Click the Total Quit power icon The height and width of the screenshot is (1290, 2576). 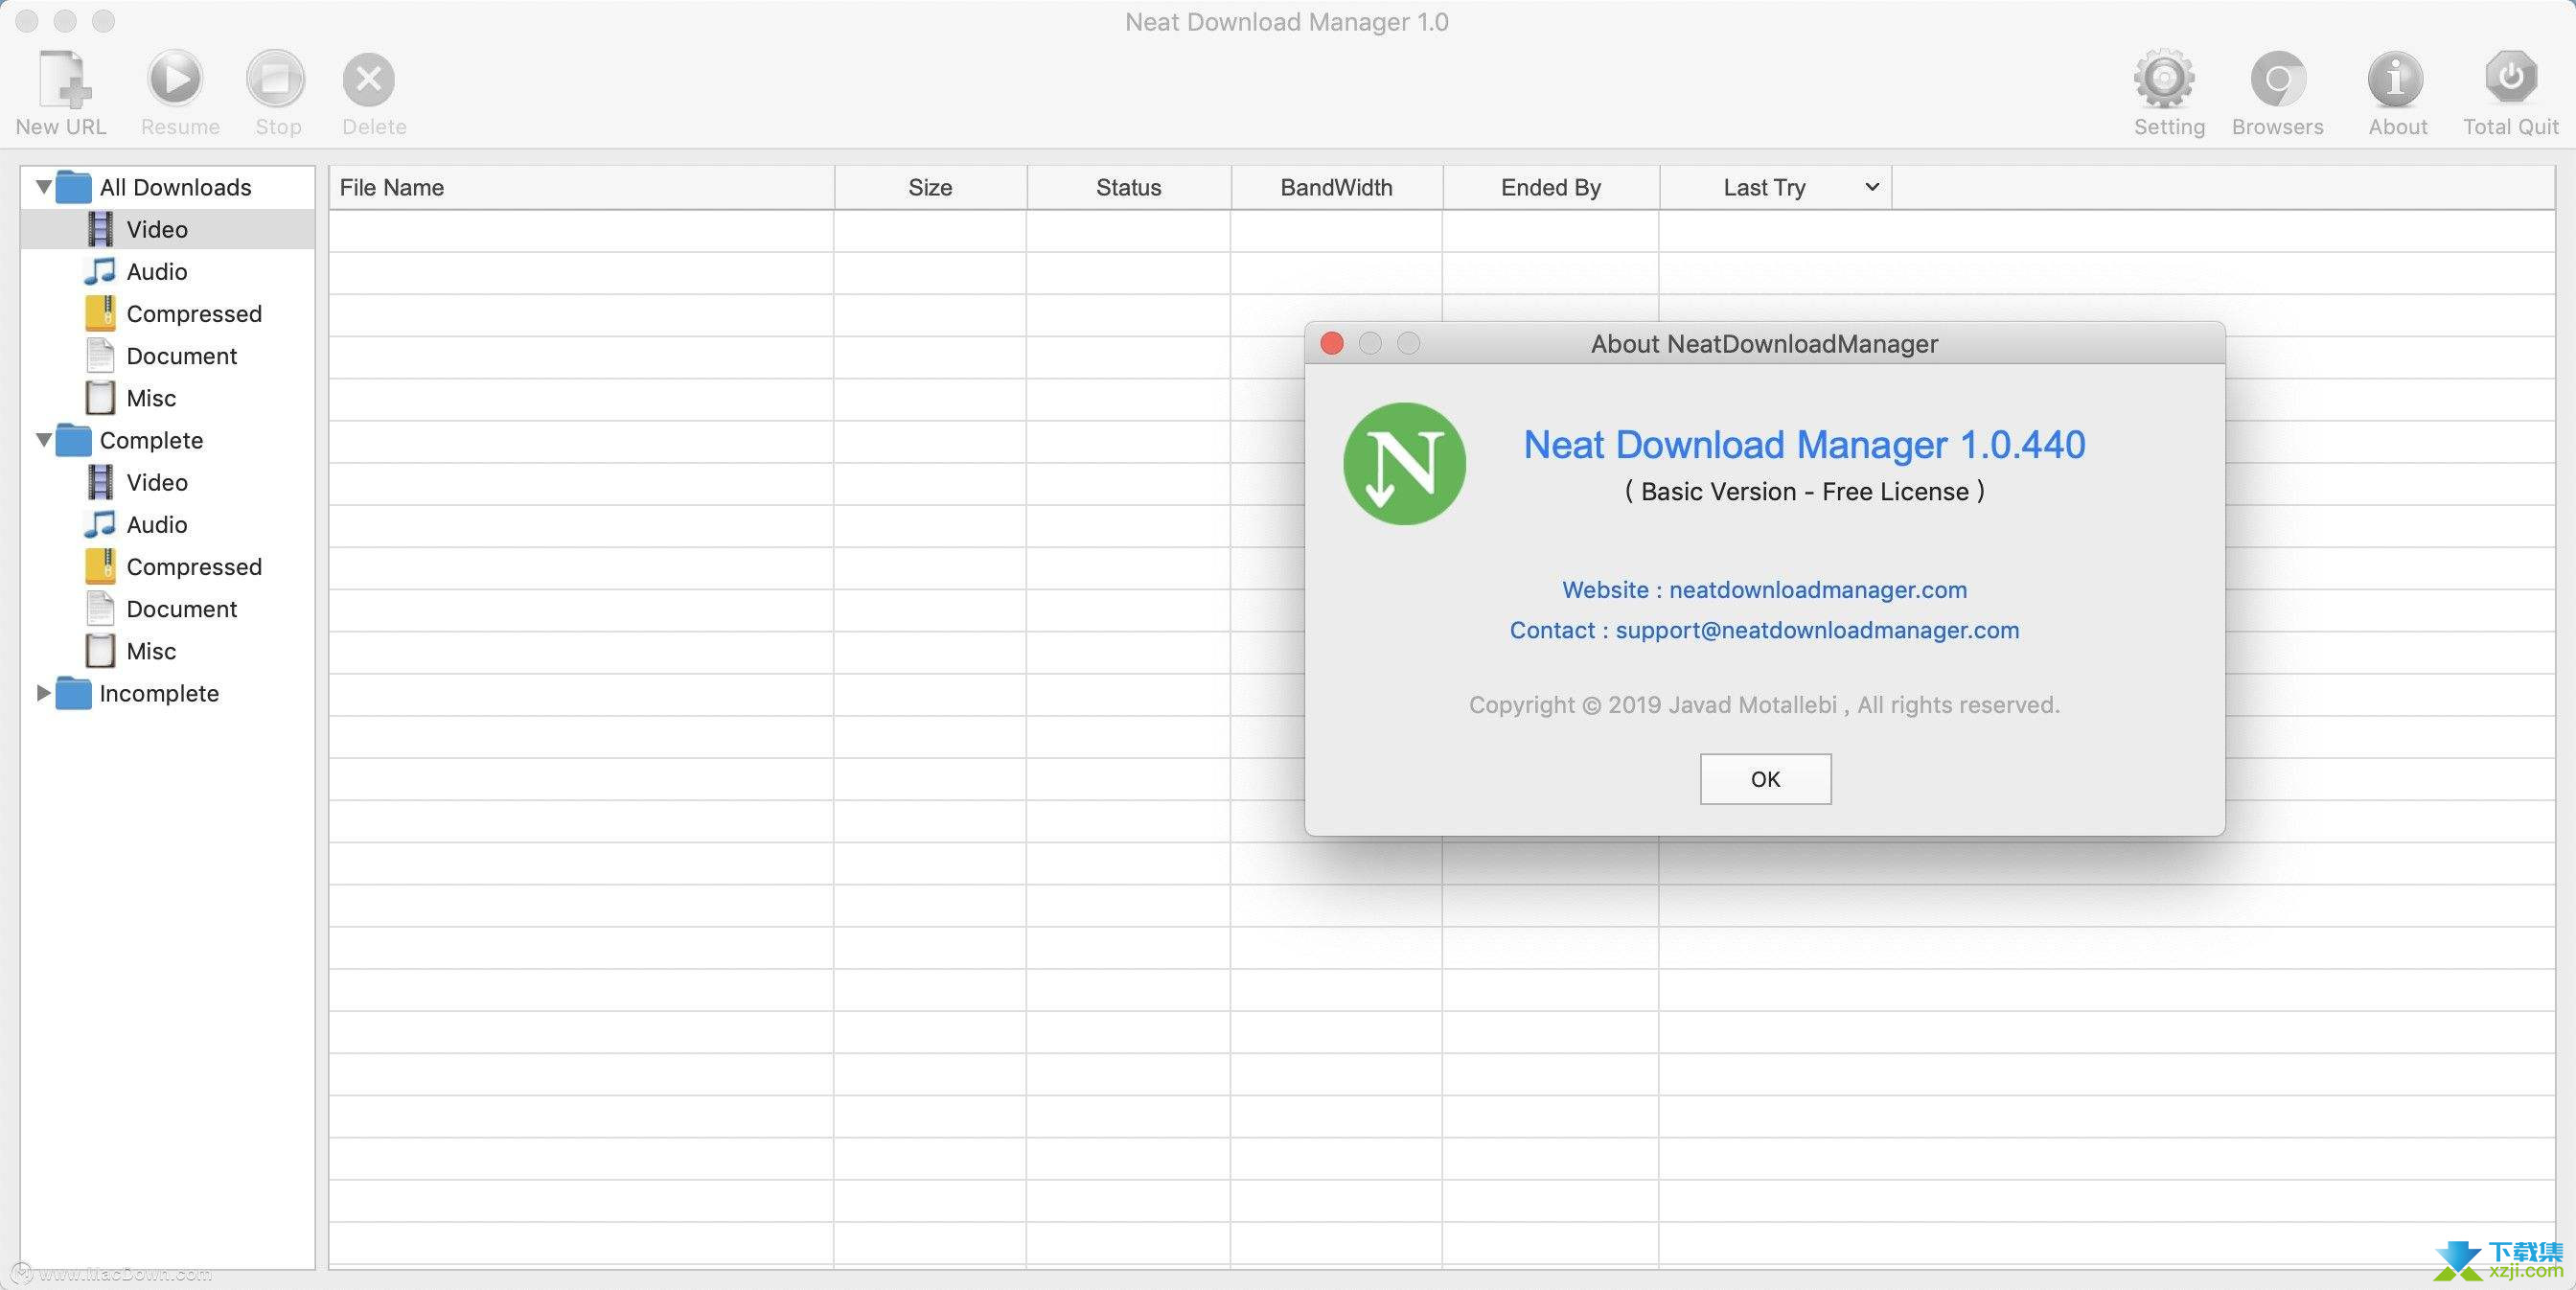point(2511,77)
